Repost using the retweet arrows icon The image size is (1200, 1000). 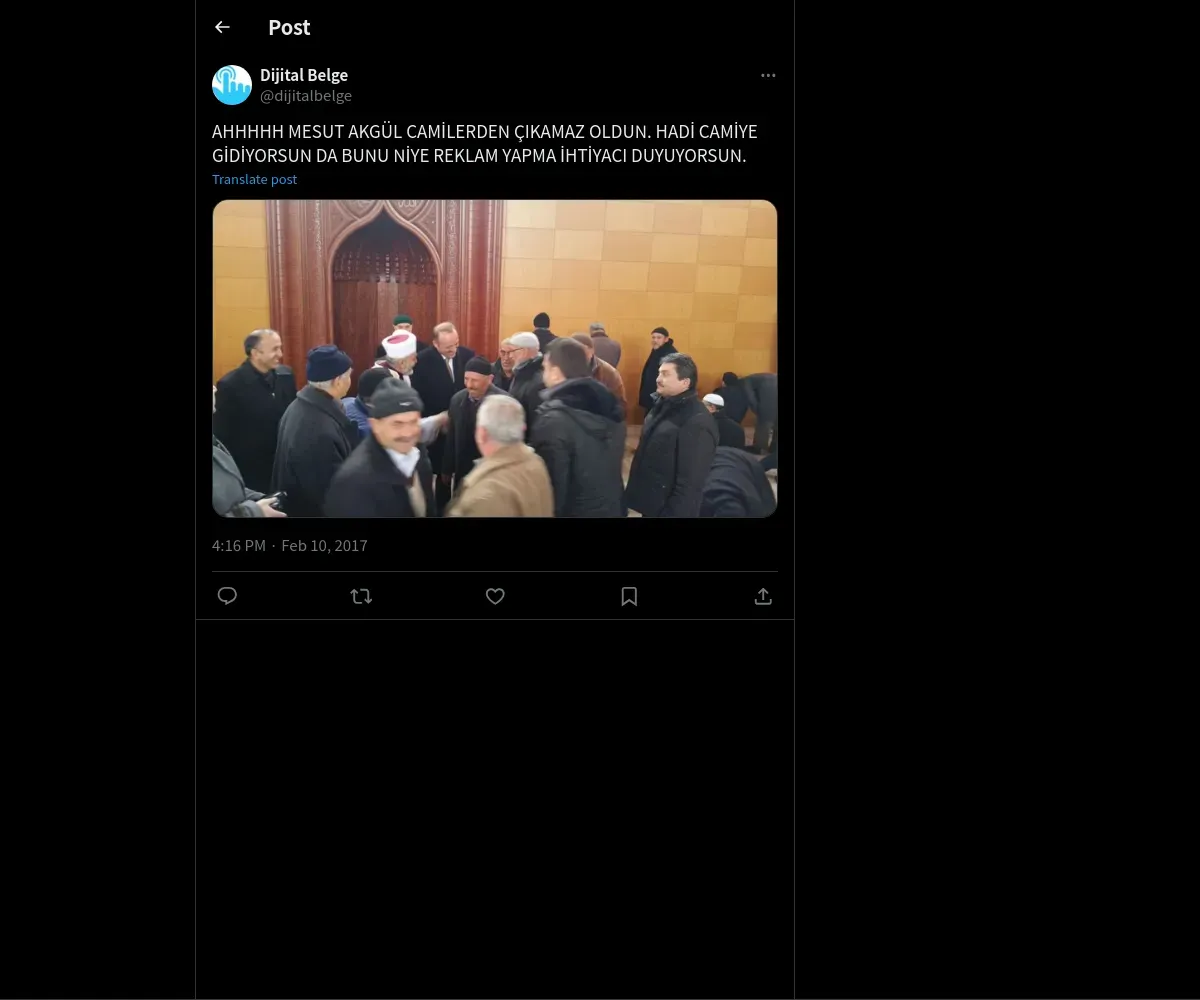pyautogui.click(x=361, y=596)
